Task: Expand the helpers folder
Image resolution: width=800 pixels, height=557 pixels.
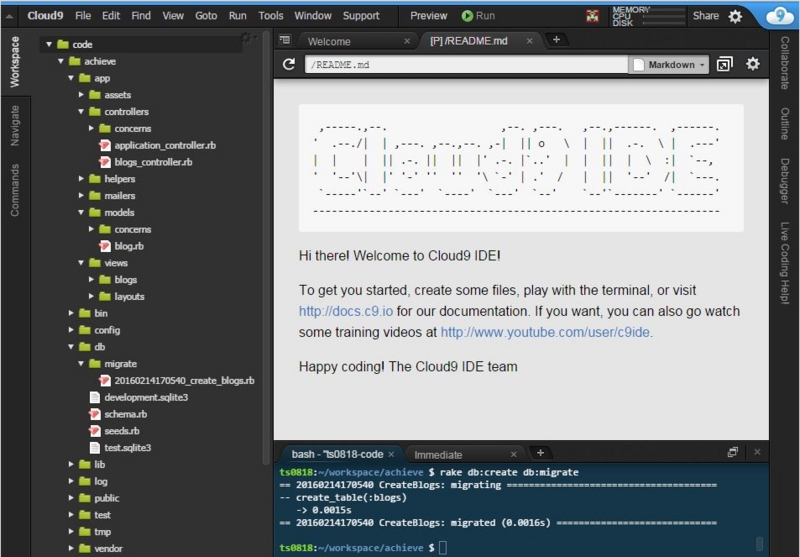Action: [81, 179]
